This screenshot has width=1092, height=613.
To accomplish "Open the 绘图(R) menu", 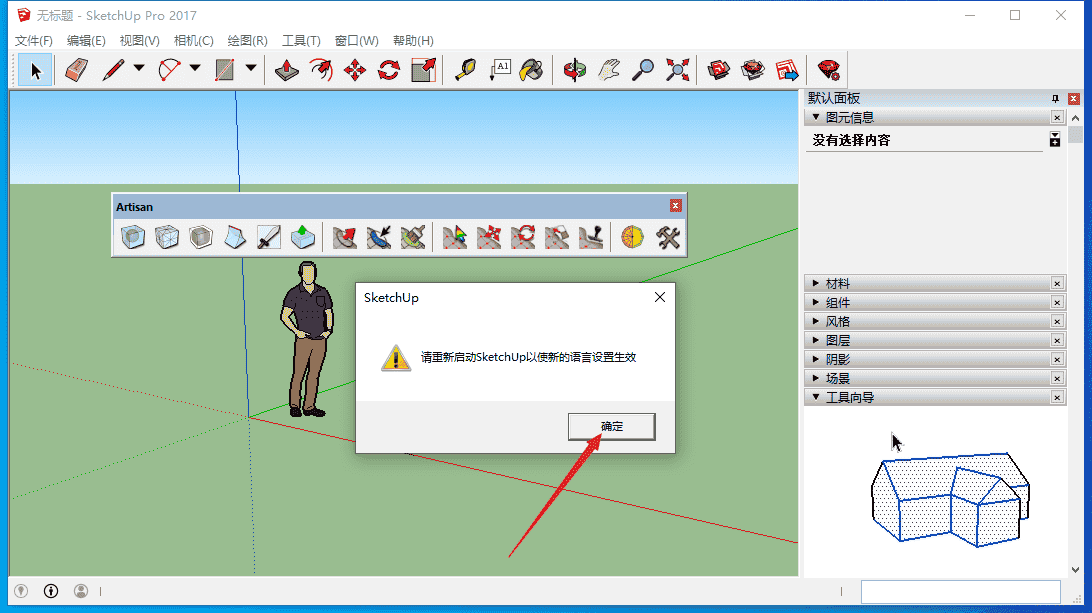I will click(247, 40).
